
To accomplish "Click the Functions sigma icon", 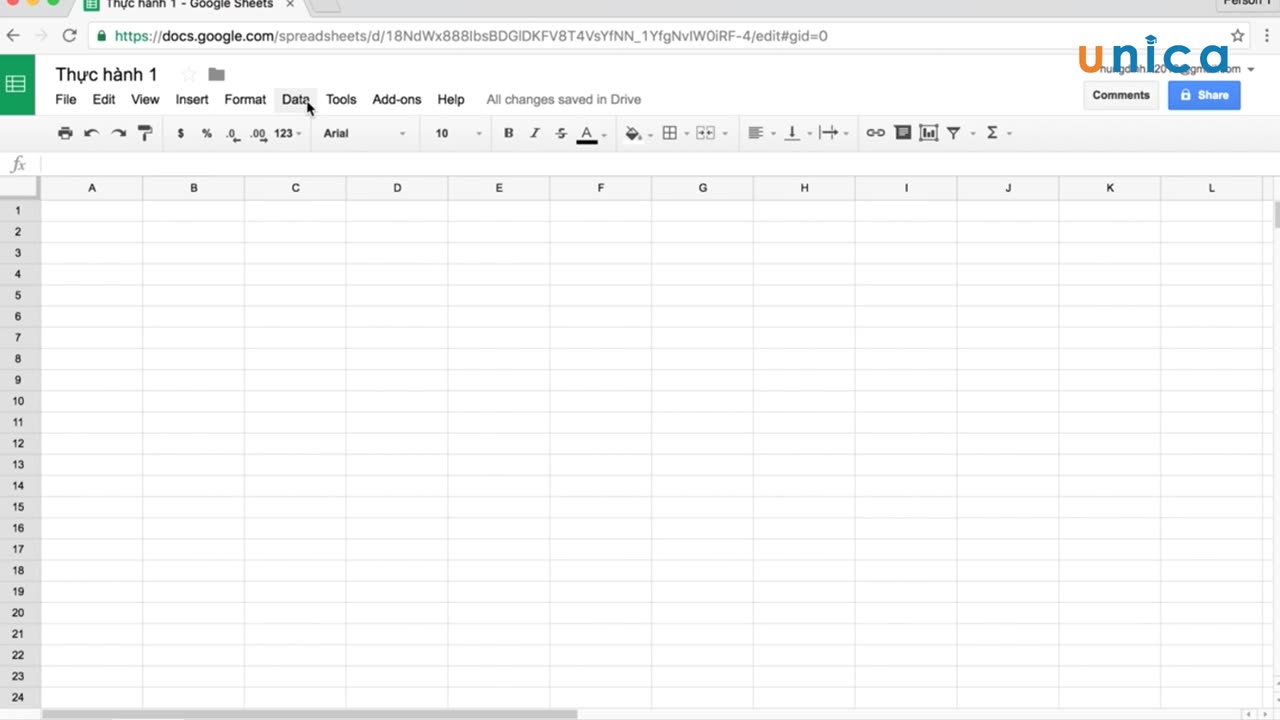I will pyautogui.click(x=992, y=133).
